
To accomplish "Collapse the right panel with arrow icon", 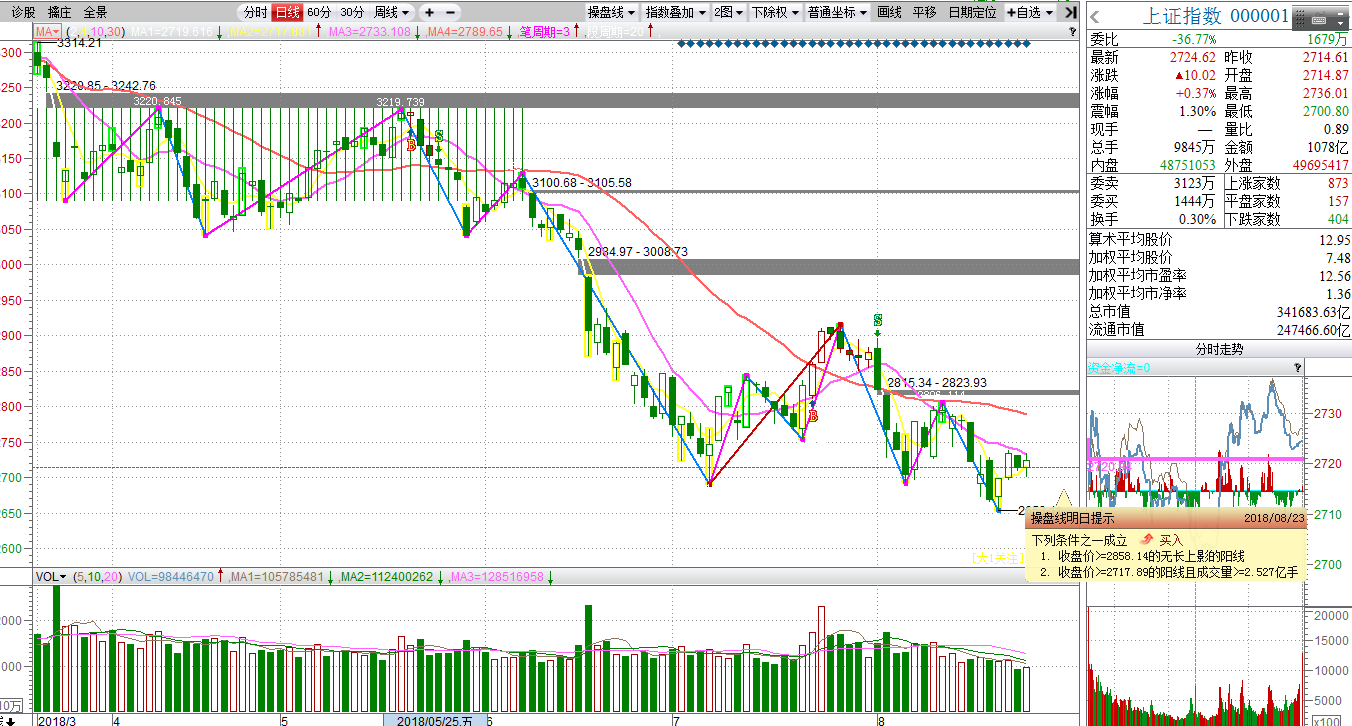I will 1071,13.
